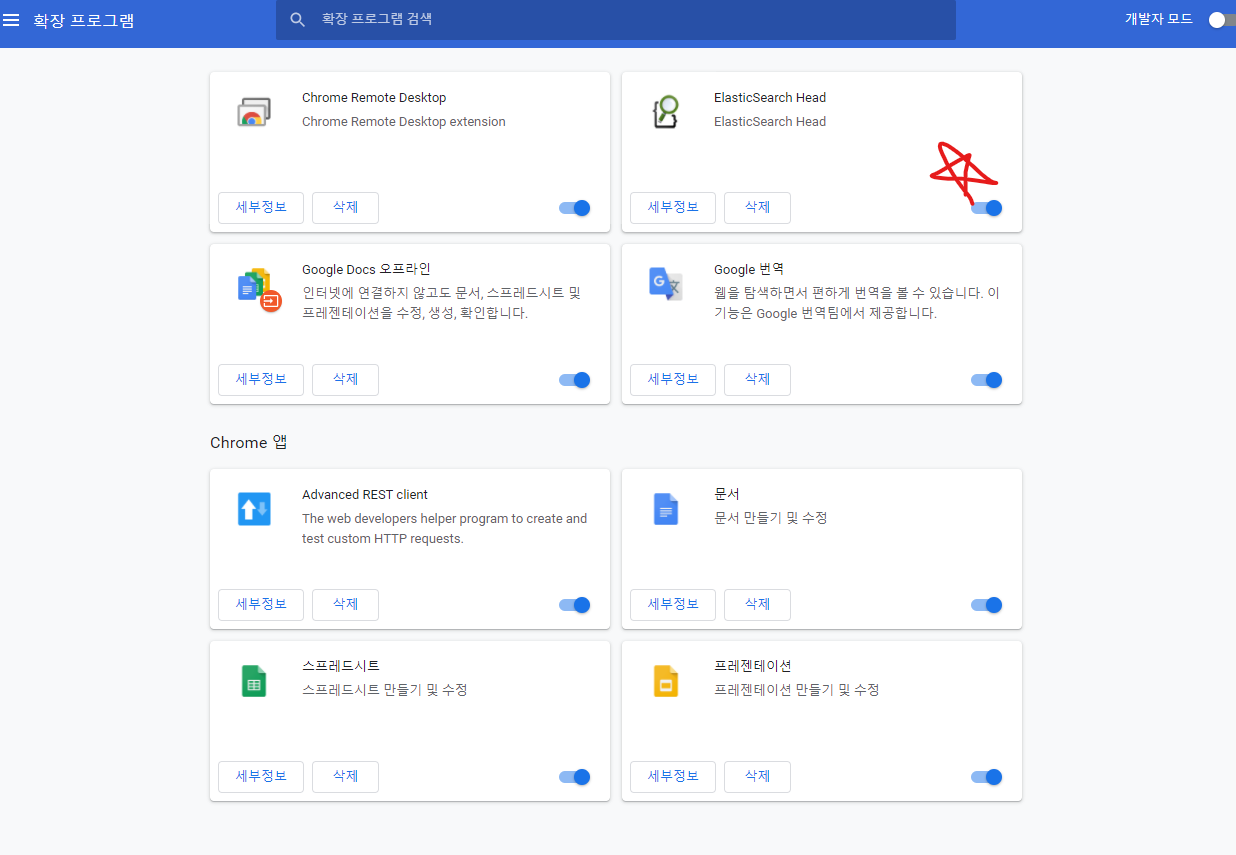1236x855 pixels.
Task: Open 세부정보 for Chrome Remote Desktop
Action: click(261, 208)
